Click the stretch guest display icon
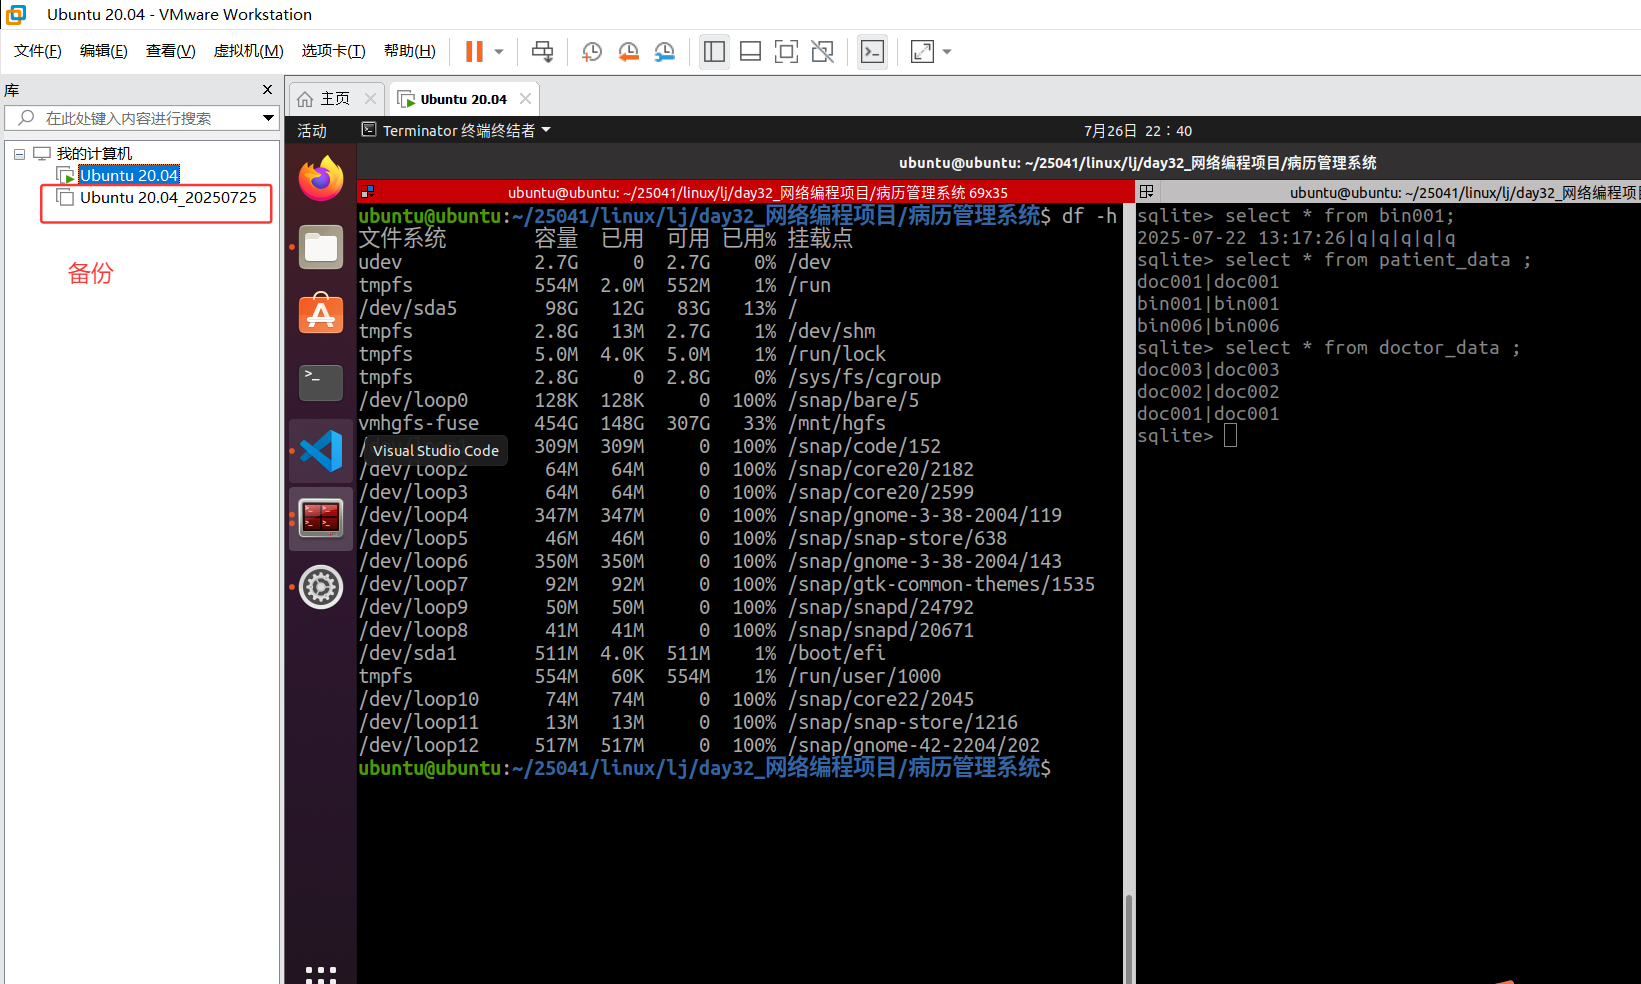 (922, 51)
